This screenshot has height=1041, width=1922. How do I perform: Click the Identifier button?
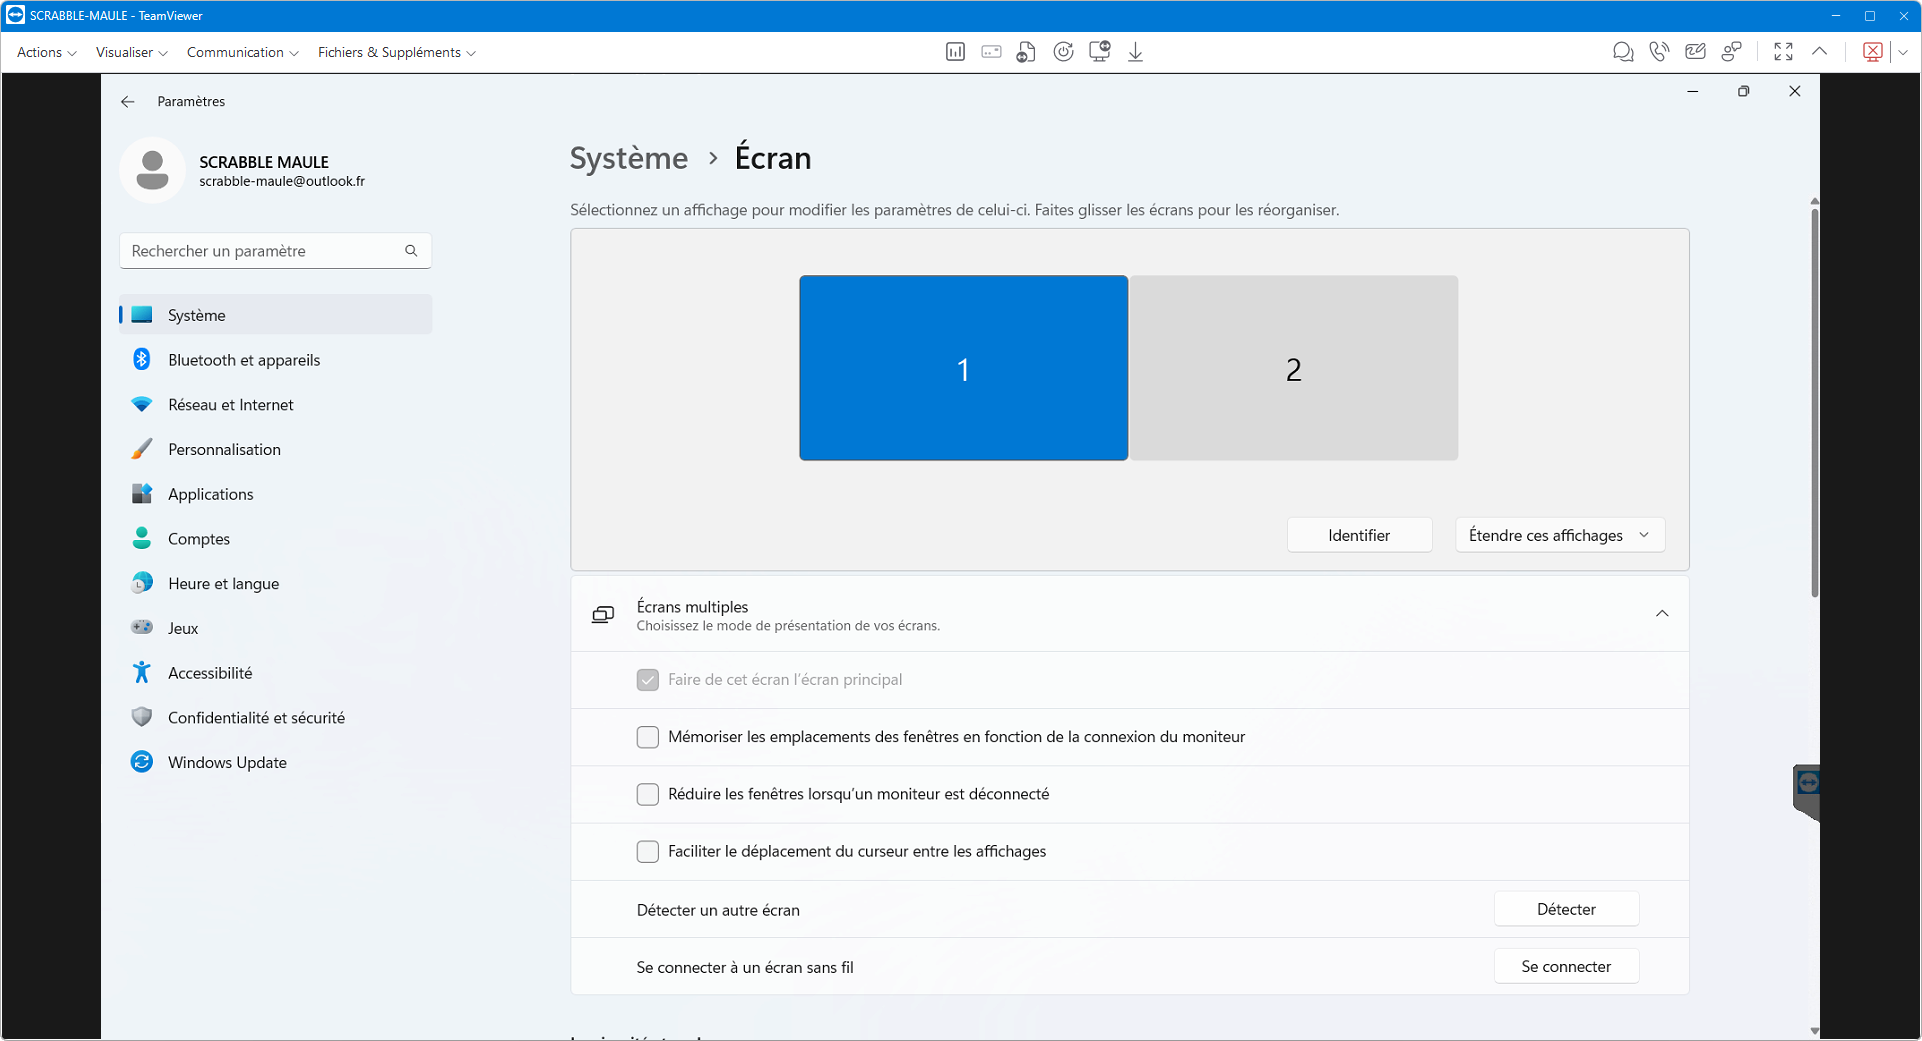(1358, 535)
